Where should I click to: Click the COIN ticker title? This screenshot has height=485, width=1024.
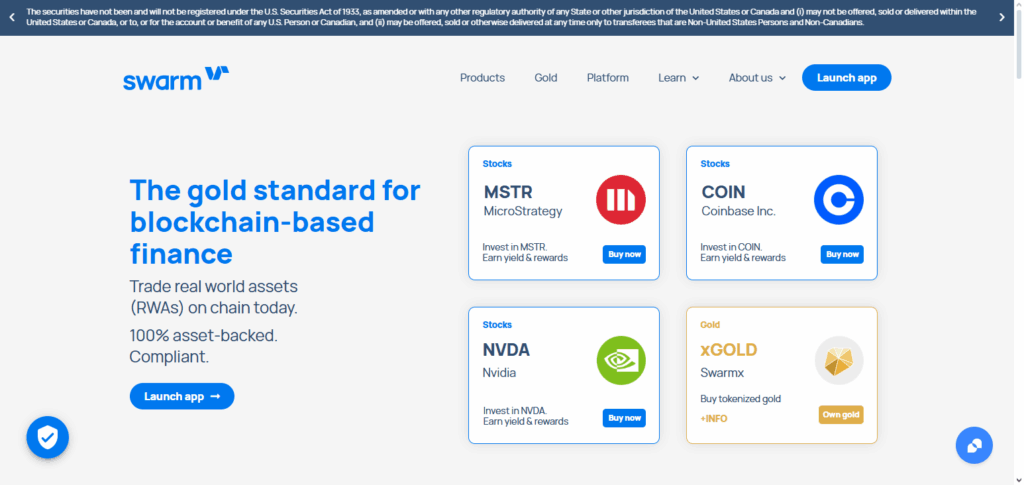point(723,192)
